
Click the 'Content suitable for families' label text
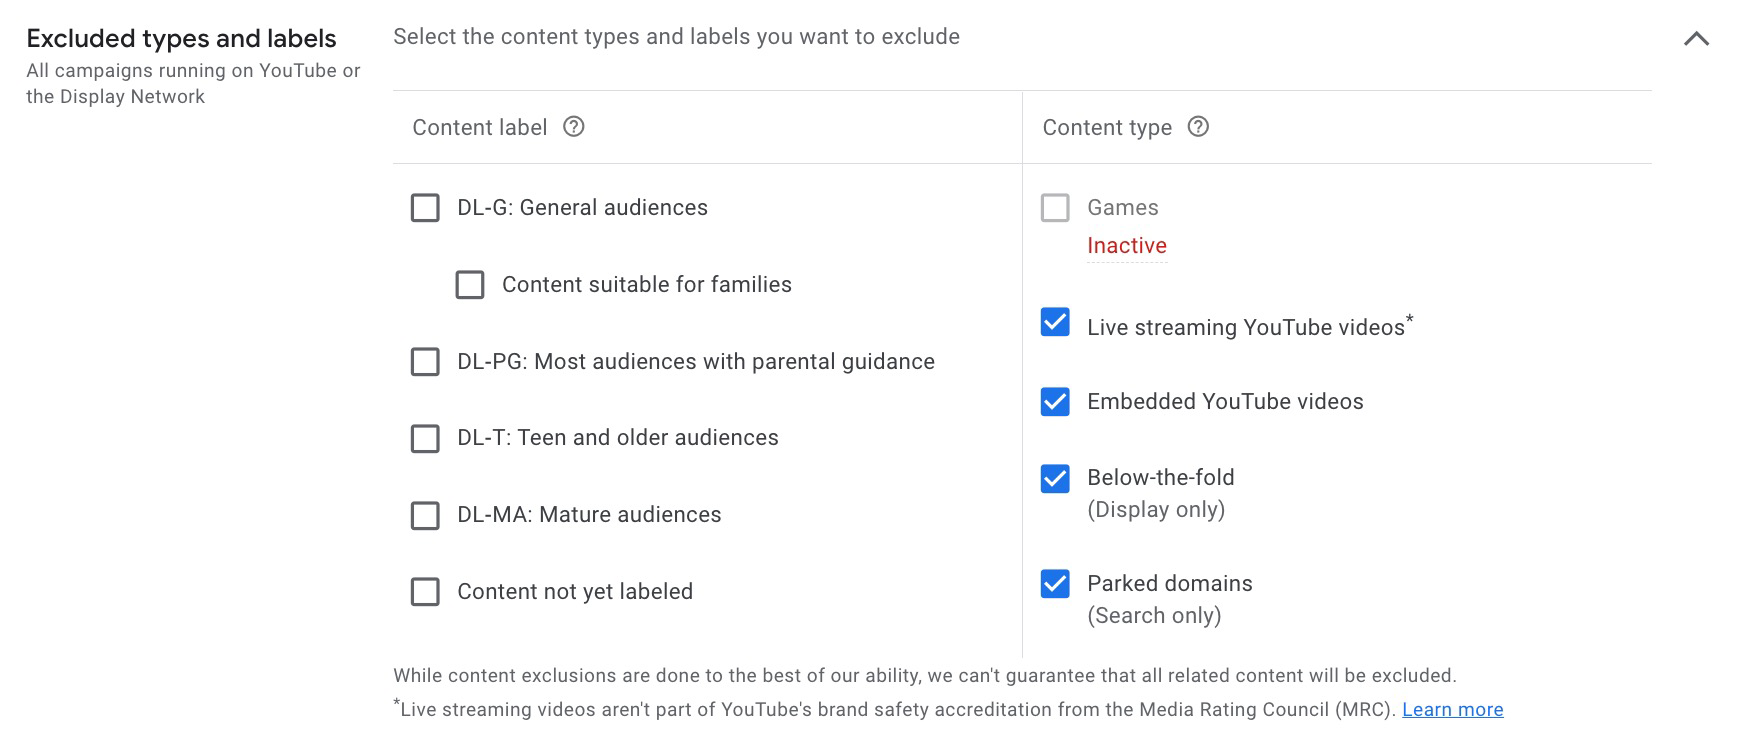tap(647, 285)
